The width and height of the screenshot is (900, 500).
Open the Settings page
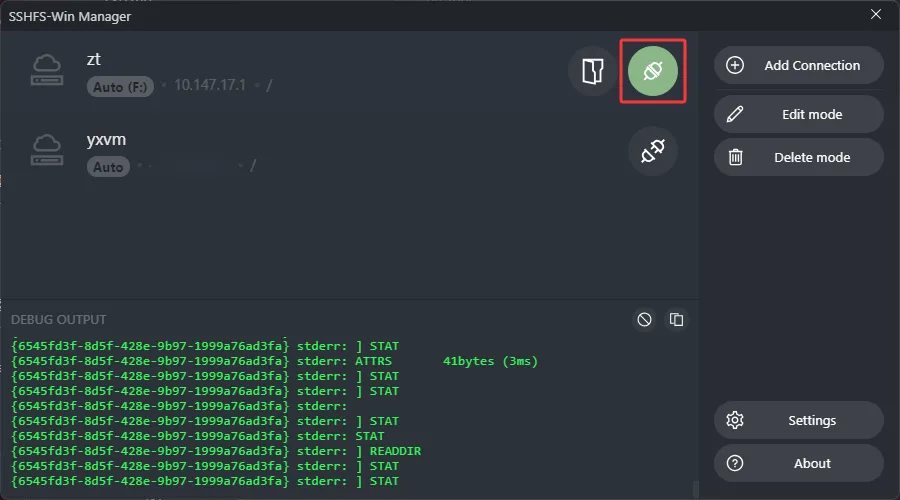798,420
